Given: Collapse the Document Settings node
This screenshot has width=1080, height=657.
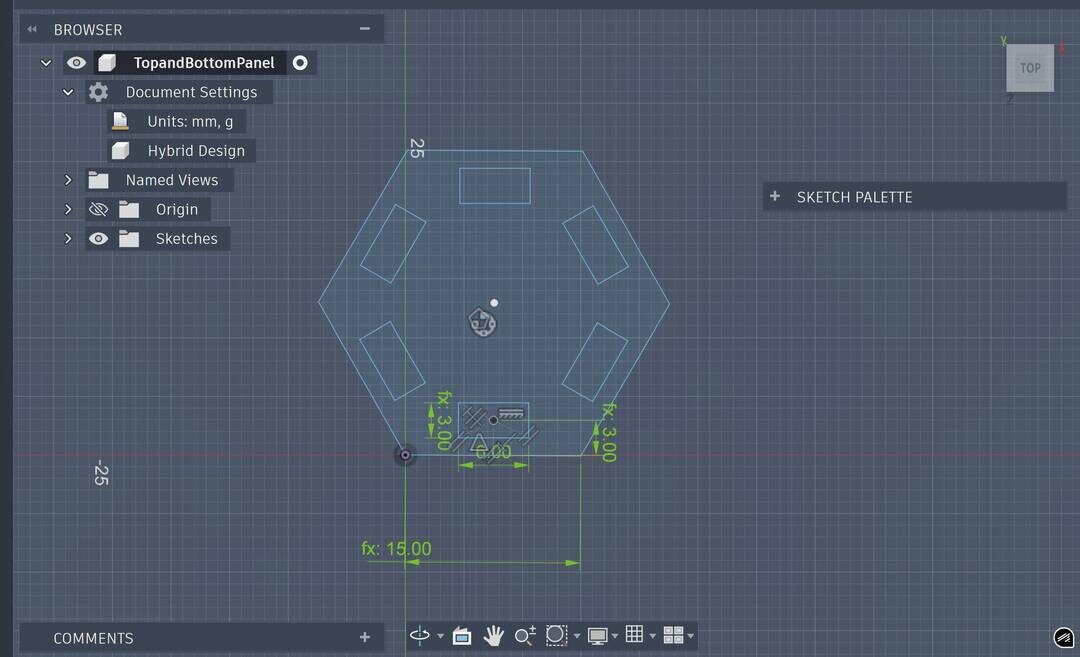Looking at the screenshot, I should tap(68, 92).
